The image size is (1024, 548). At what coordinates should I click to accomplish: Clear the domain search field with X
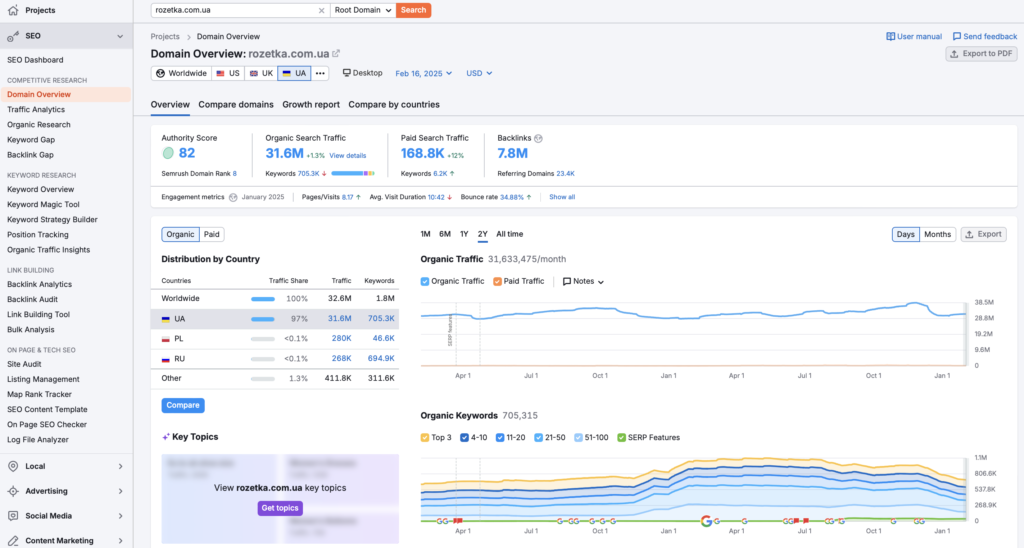pos(321,10)
